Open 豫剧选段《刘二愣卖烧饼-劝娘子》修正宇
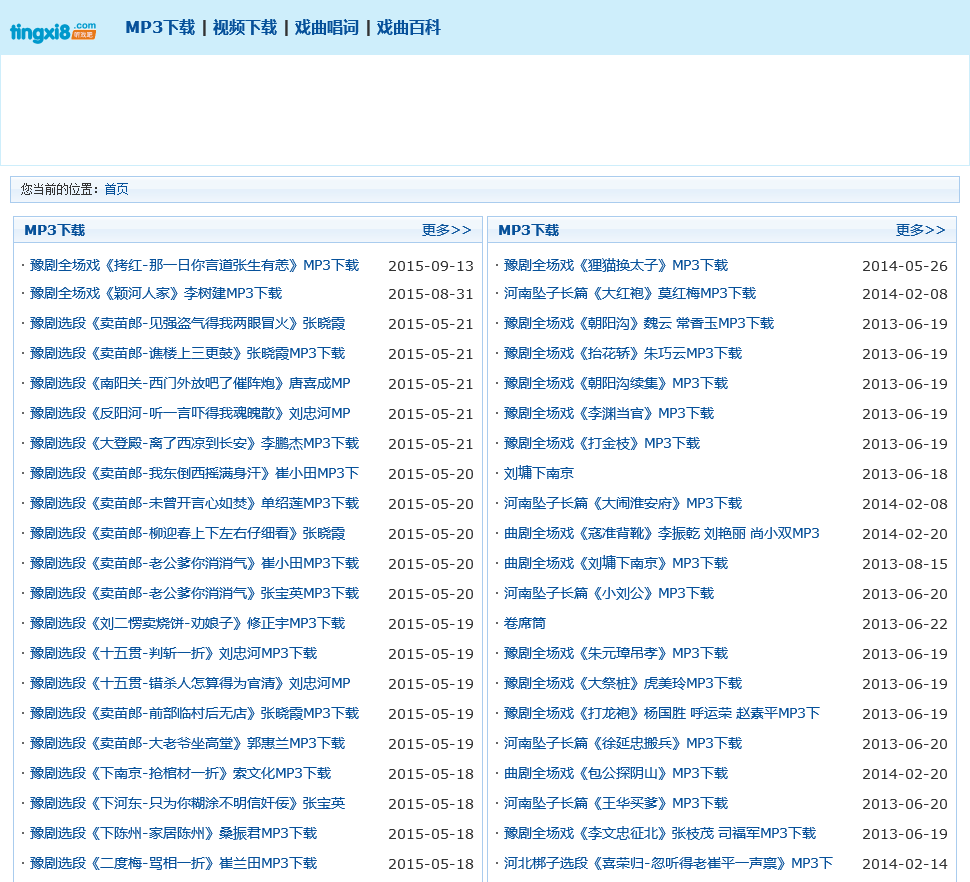Screen dimensions: 970x882 tap(187, 623)
